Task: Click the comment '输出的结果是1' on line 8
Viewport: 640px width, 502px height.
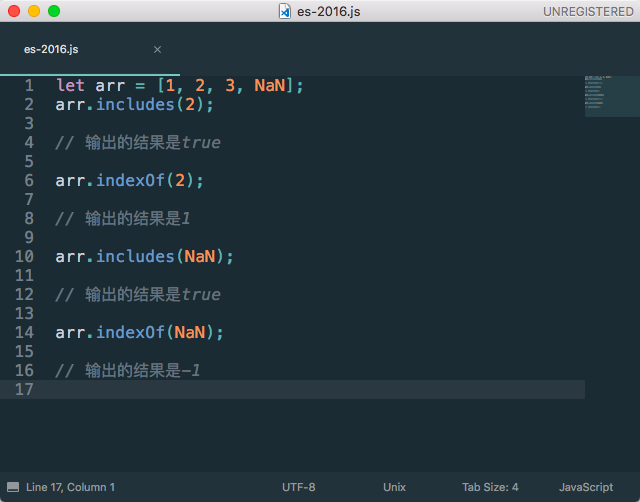Action: pos(138,219)
